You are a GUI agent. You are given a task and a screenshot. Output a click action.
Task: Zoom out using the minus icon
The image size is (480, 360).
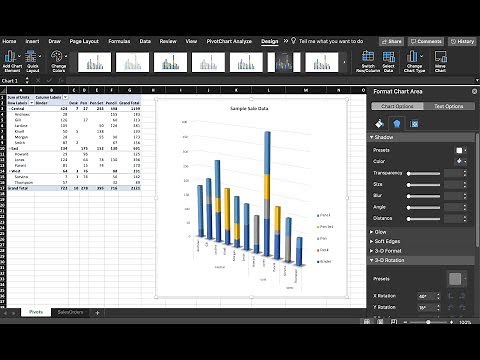point(405,322)
